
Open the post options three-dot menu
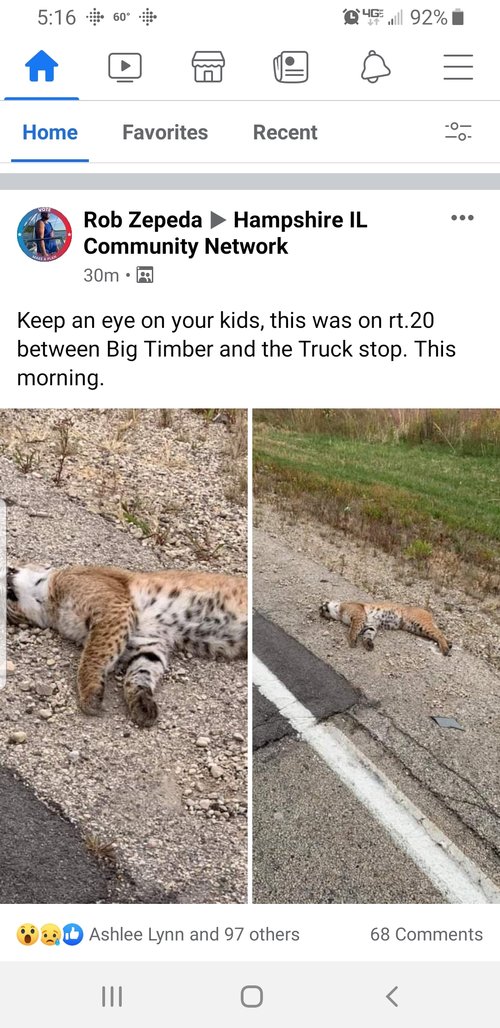pos(462,218)
